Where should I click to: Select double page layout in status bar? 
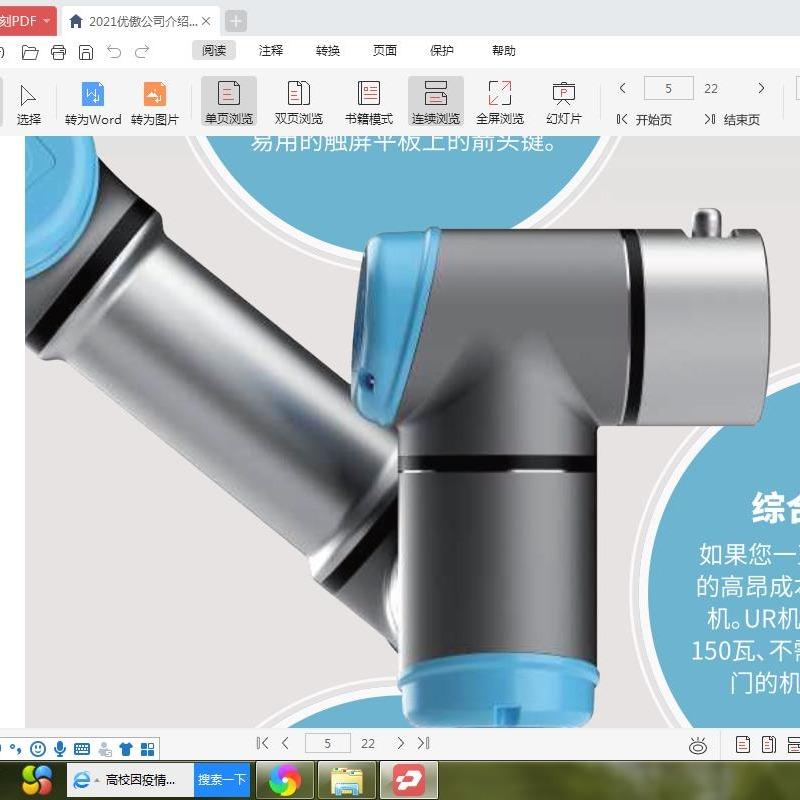(x=768, y=745)
